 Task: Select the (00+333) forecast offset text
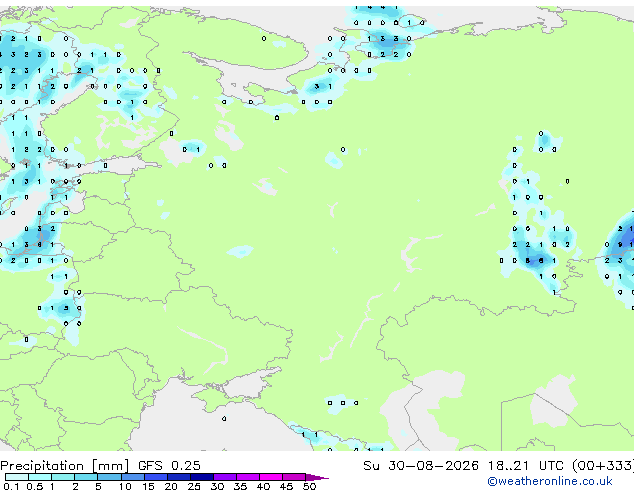pos(603,466)
